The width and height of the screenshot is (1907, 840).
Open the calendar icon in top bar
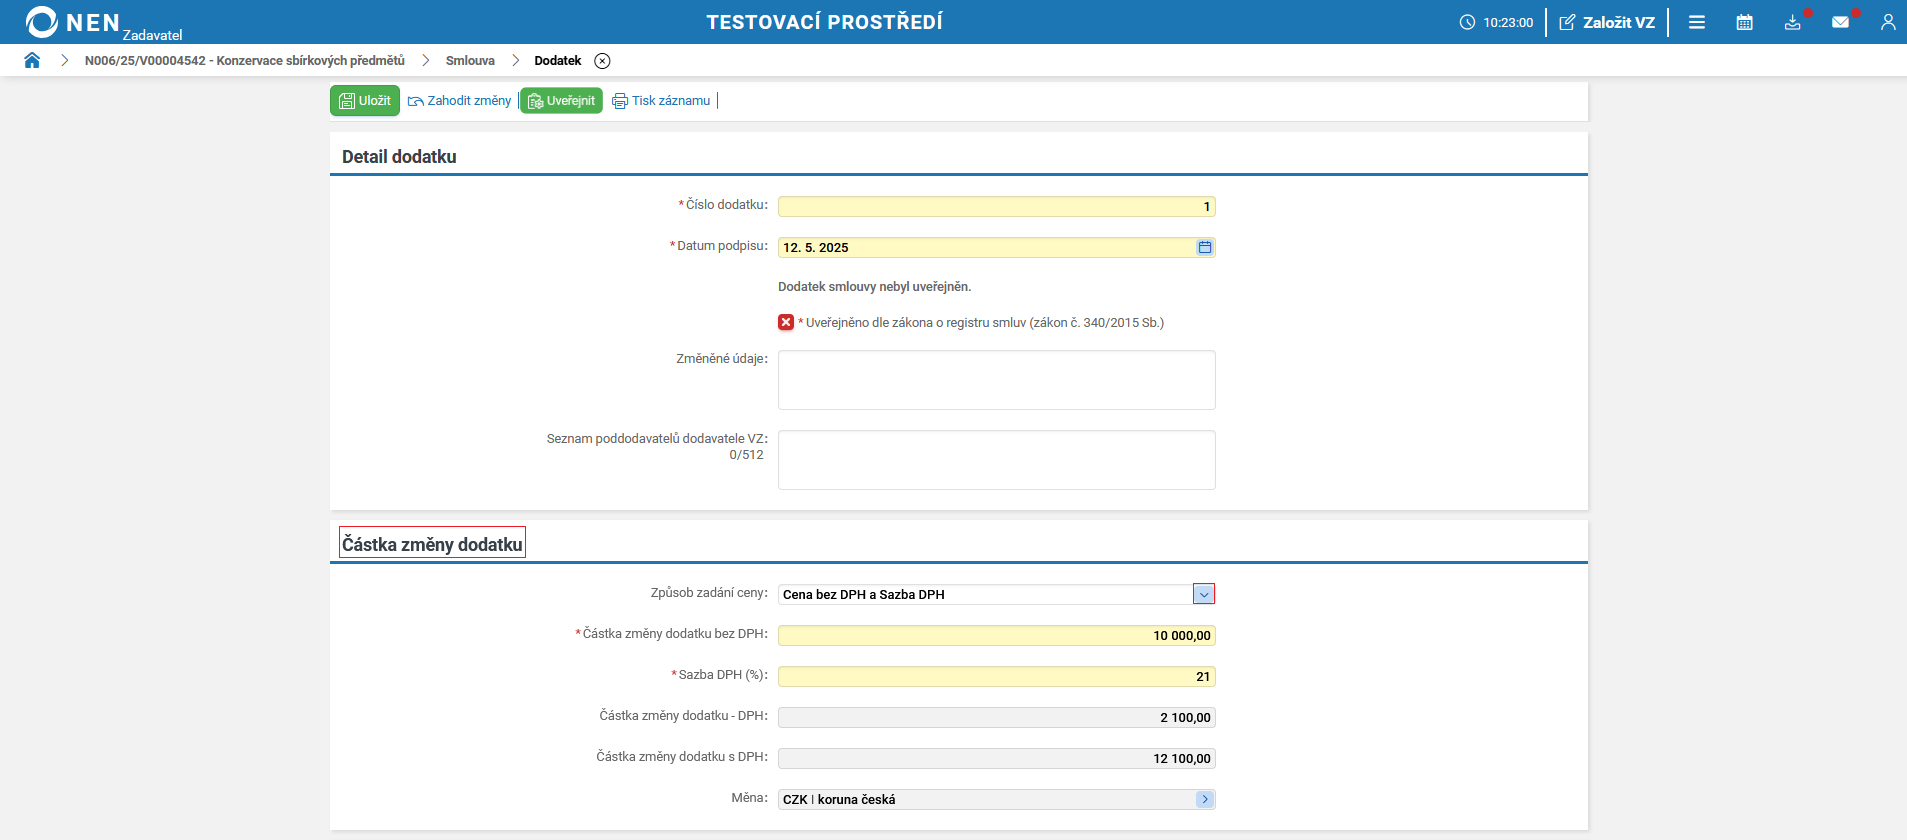pos(1744,22)
